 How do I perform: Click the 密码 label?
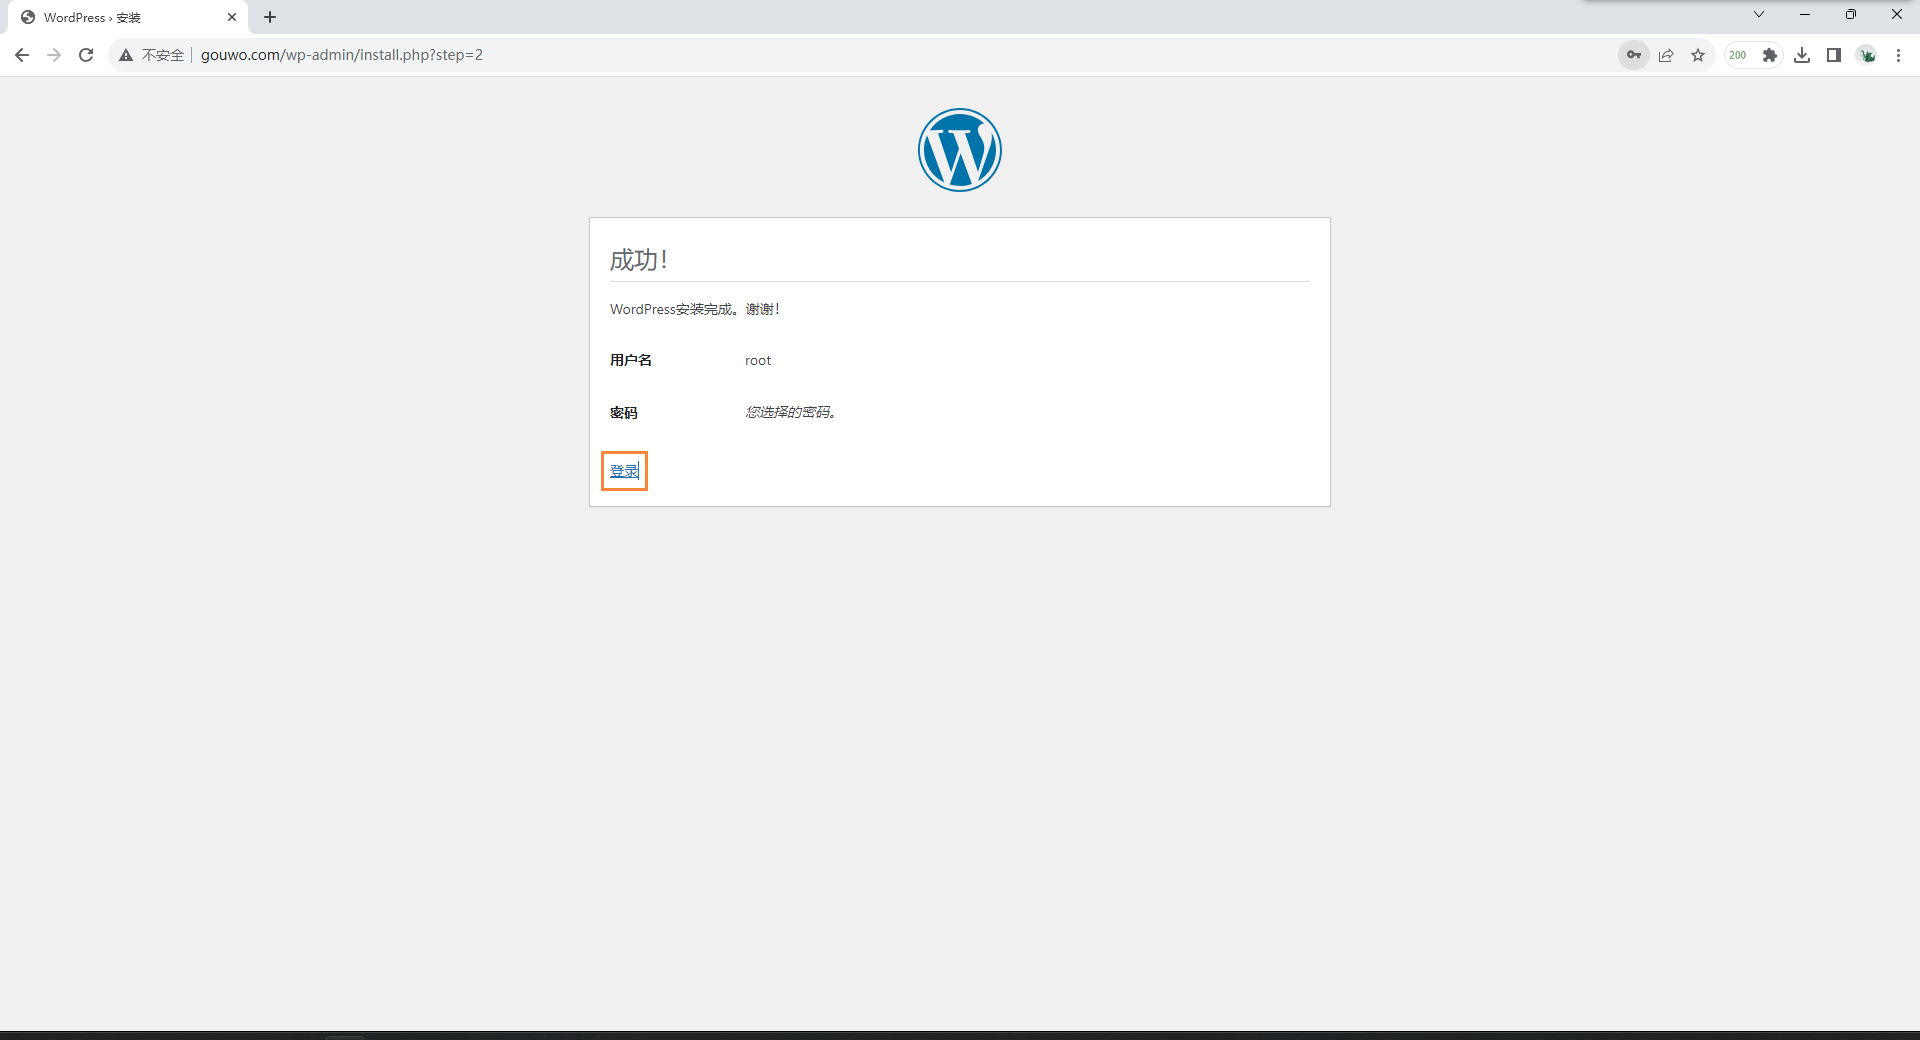click(624, 413)
